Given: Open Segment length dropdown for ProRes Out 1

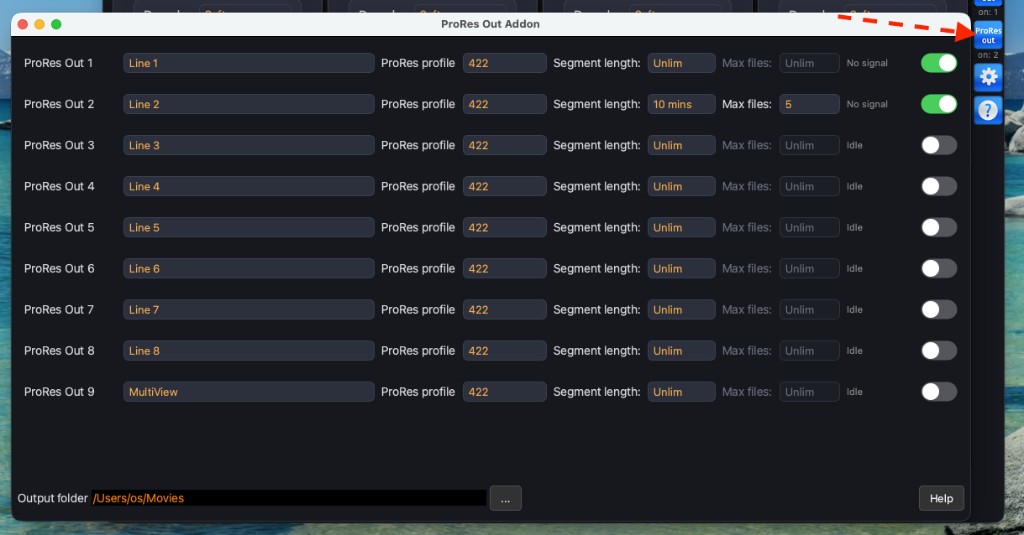Looking at the screenshot, I should click(x=681, y=63).
